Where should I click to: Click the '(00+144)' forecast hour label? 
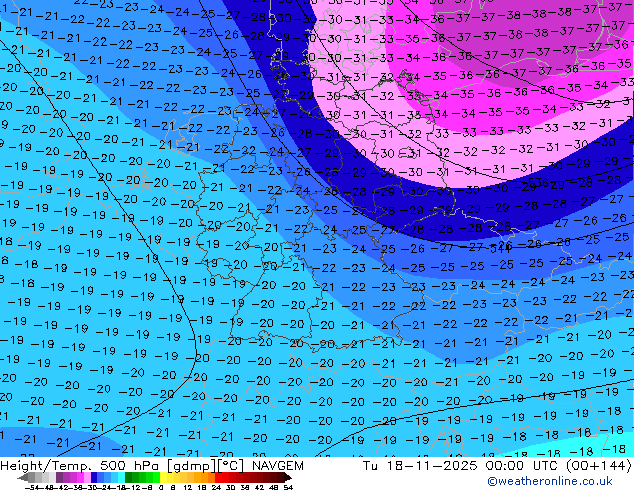[x=598, y=466]
